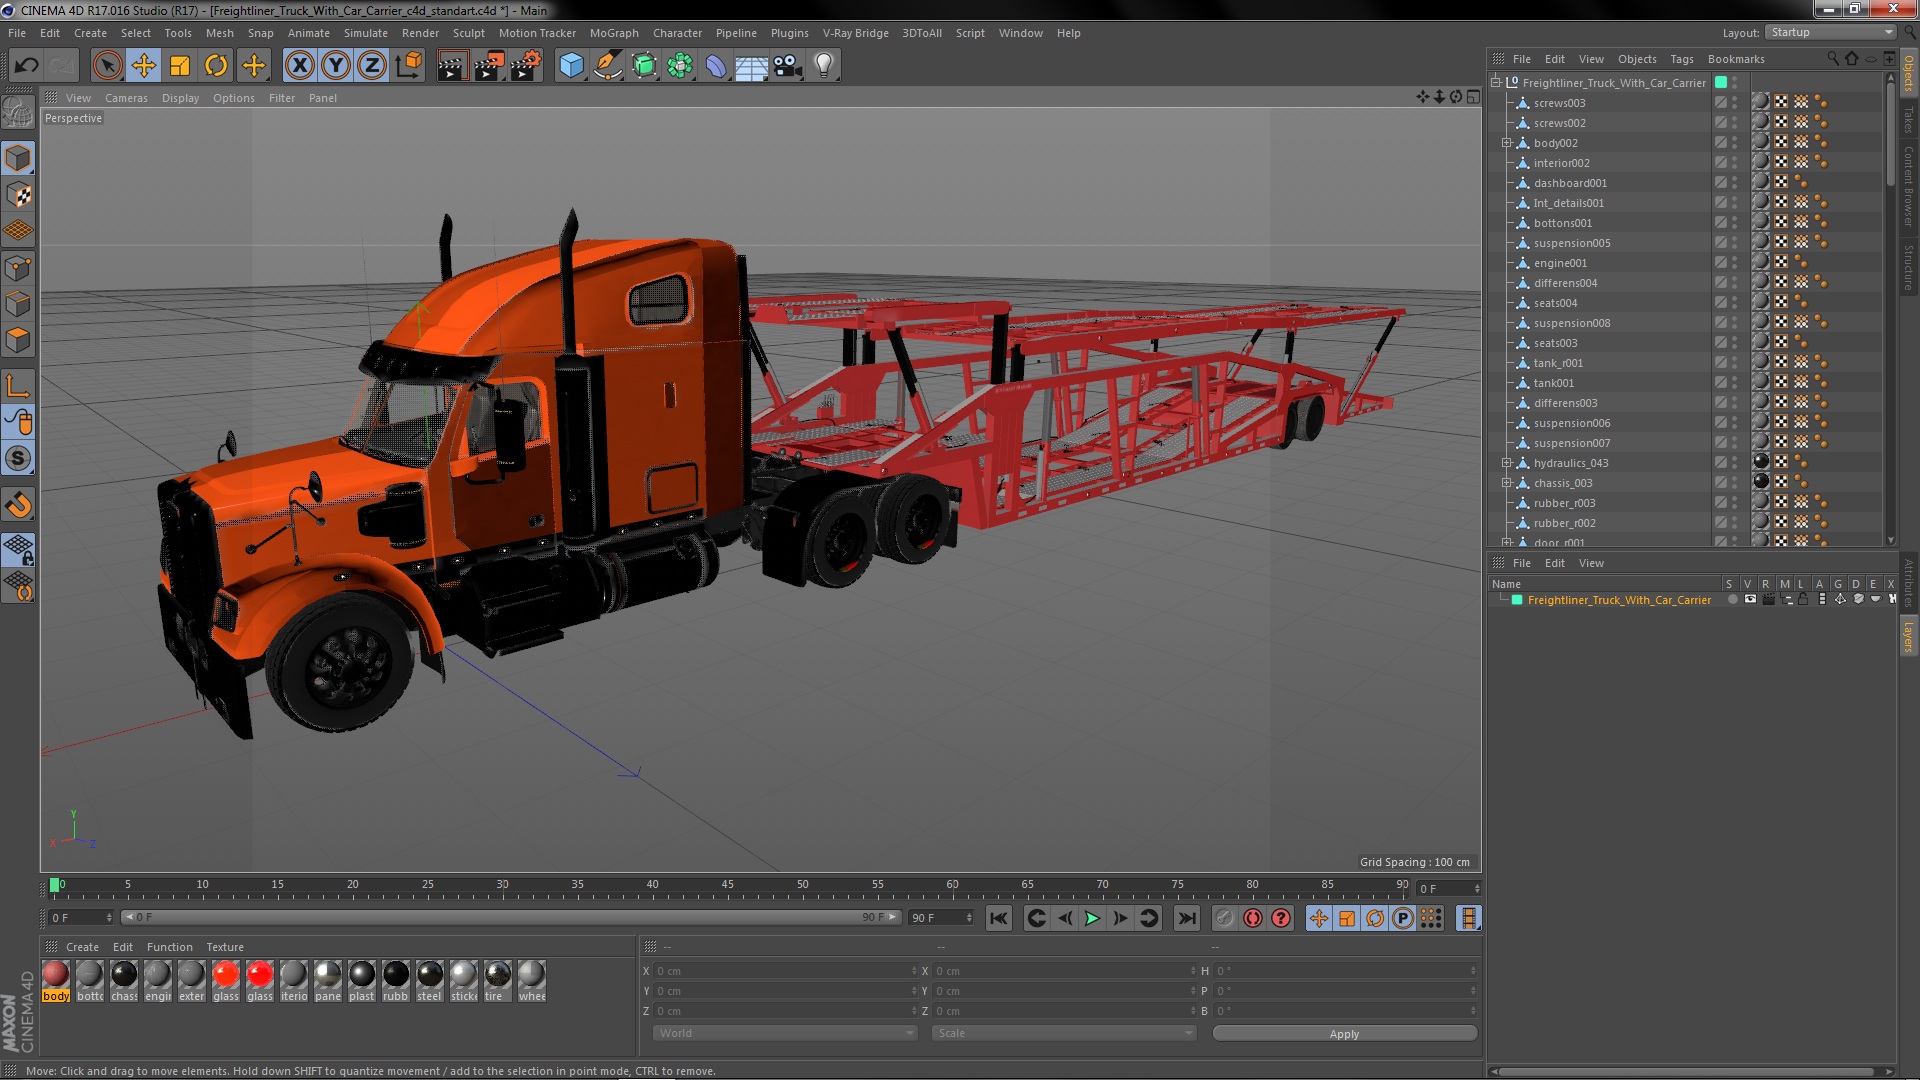Open the Layers side tab
The image size is (1920, 1080).
1908,636
